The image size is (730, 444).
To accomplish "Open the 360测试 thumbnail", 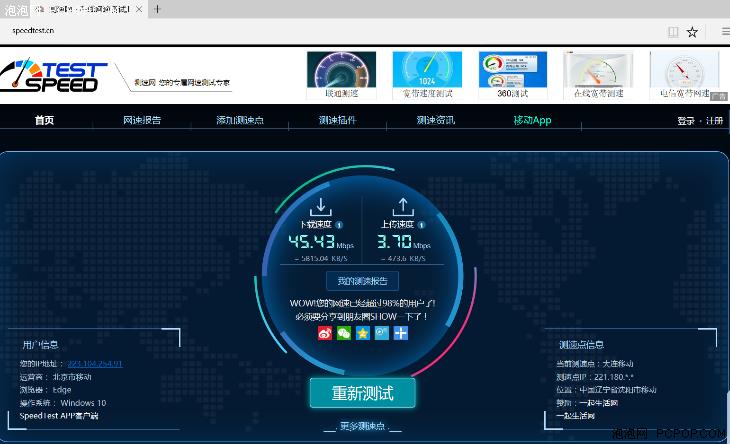I will coord(513,74).
